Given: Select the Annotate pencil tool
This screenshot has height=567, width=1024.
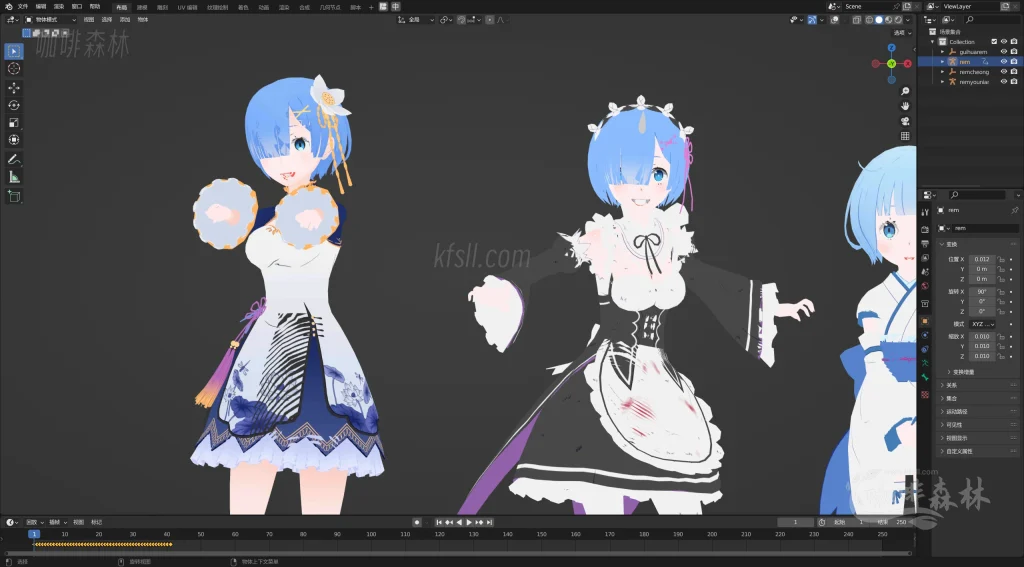Looking at the screenshot, I should click(14, 159).
